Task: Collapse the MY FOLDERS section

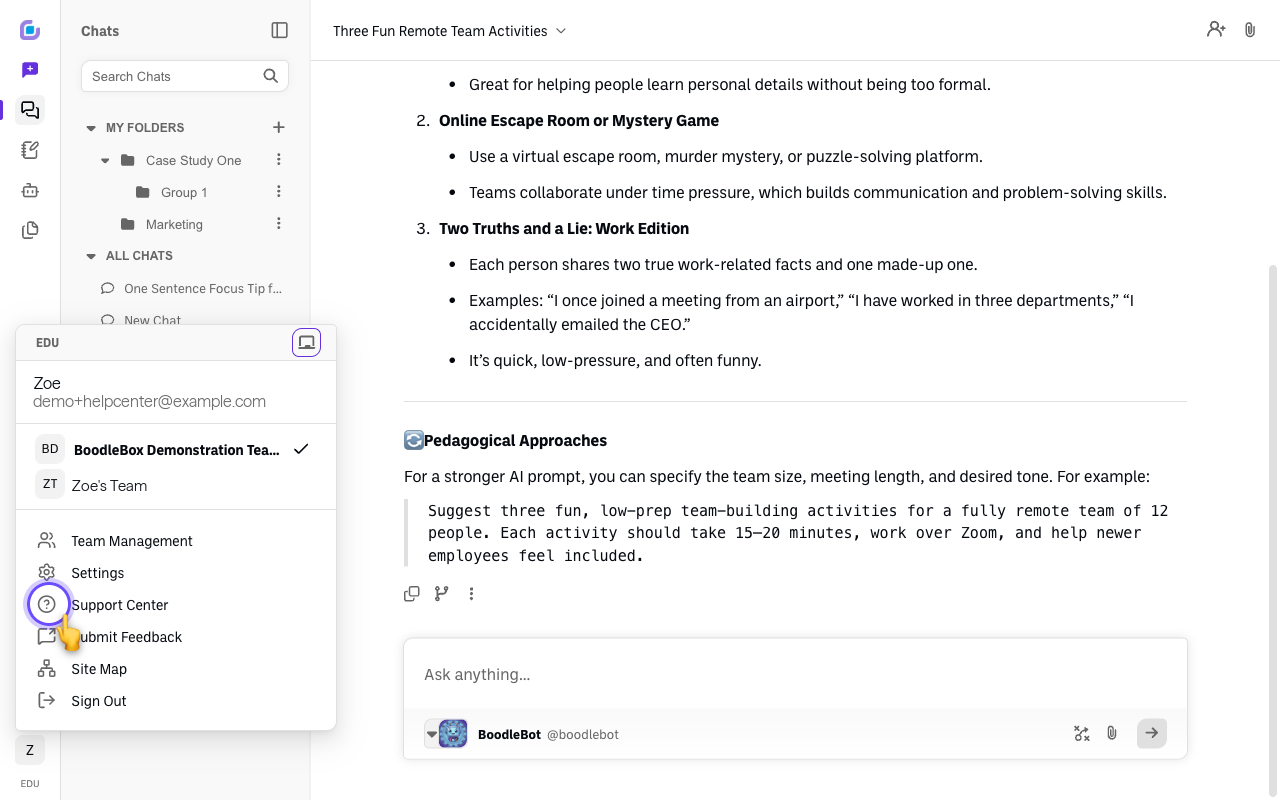Action: coord(91,128)
